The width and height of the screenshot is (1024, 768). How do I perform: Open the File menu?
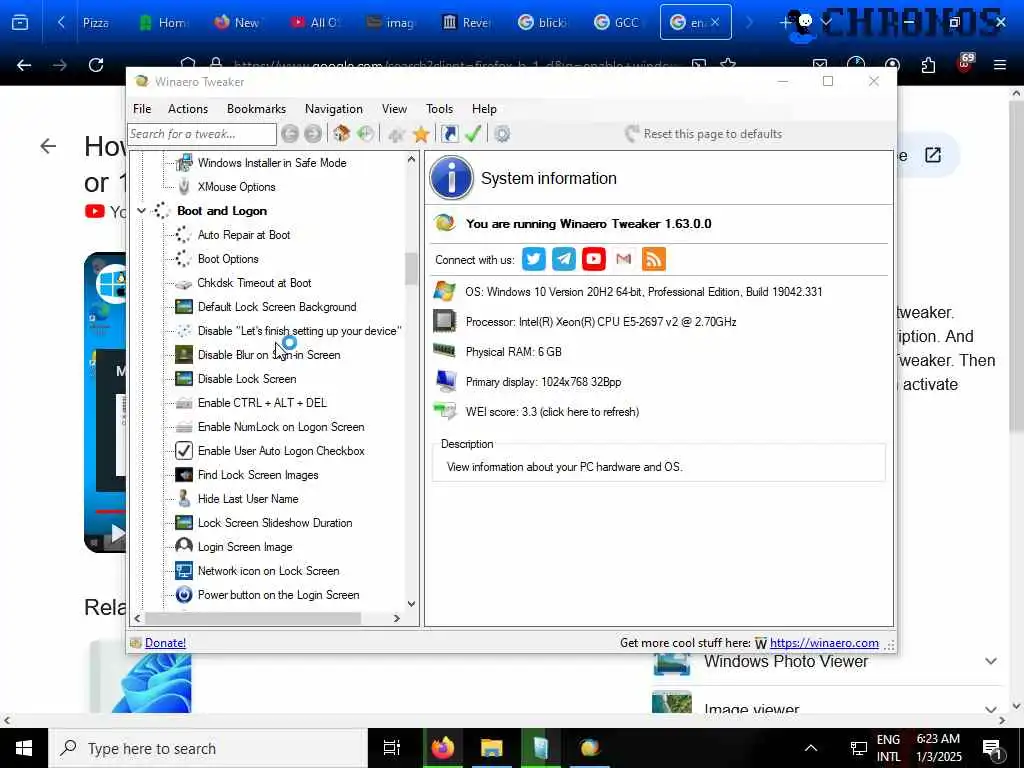tap(142, 109)
